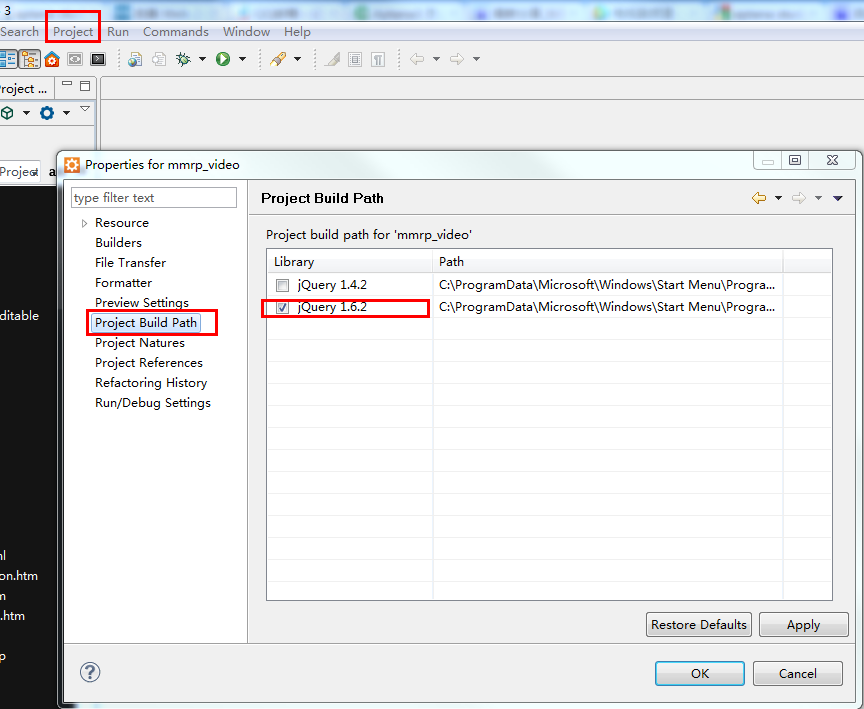Open the Run button dropdown arrow
This screenshot has height=709, width=864.
(242, 59)
